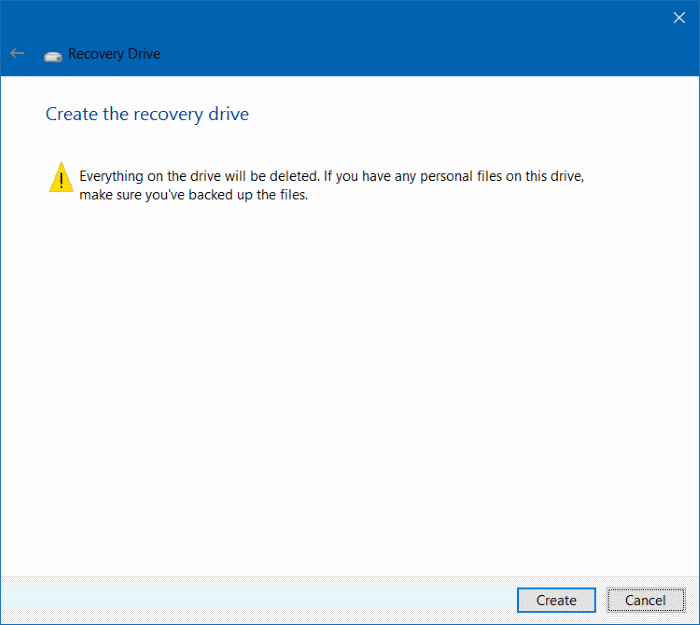
Task: Select the 'Create the recovery drive' heading
Action: pos(147,114)
